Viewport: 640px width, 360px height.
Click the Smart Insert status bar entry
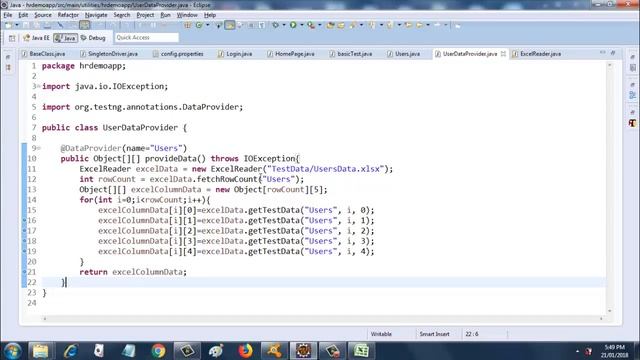[x=434, y=334]
